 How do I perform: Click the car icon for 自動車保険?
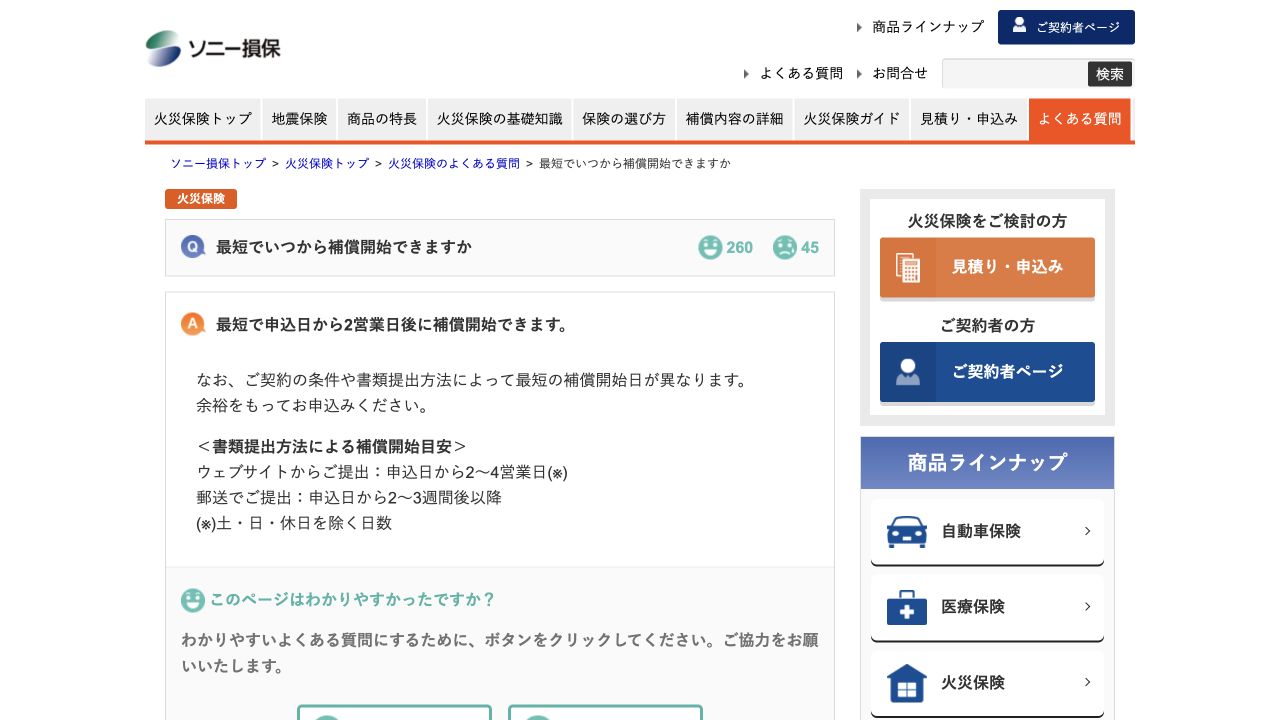pyautogui.click(x=907, y=531)
